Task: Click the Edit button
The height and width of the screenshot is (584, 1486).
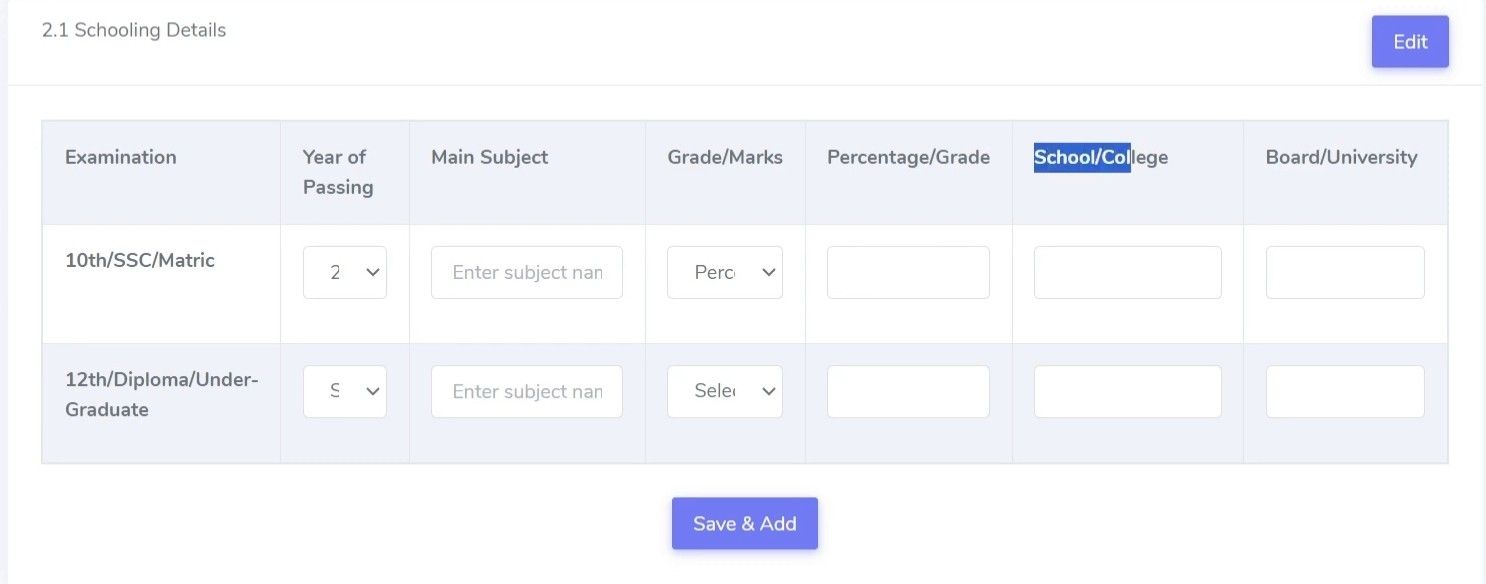Action: tap(1409, 42)
